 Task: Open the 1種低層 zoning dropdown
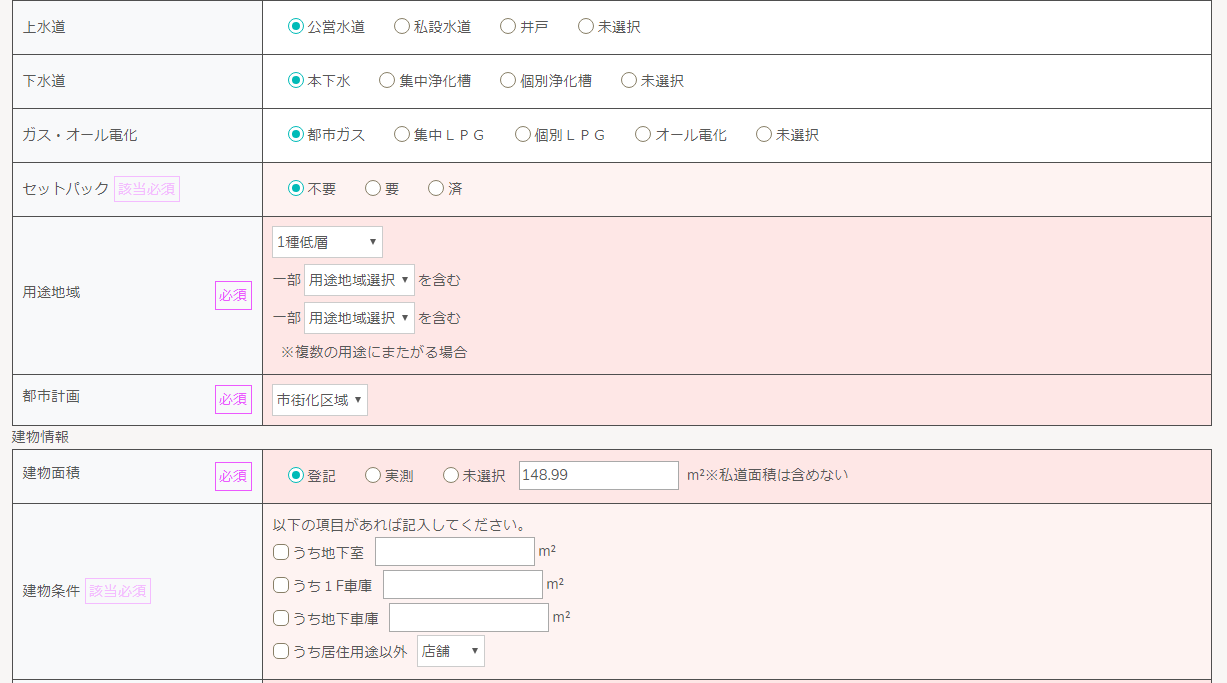pos(327,242)
